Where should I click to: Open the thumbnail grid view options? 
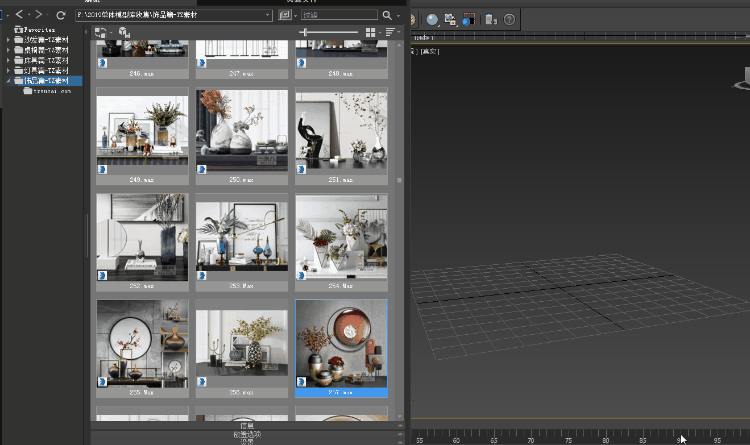coord(371,33)
